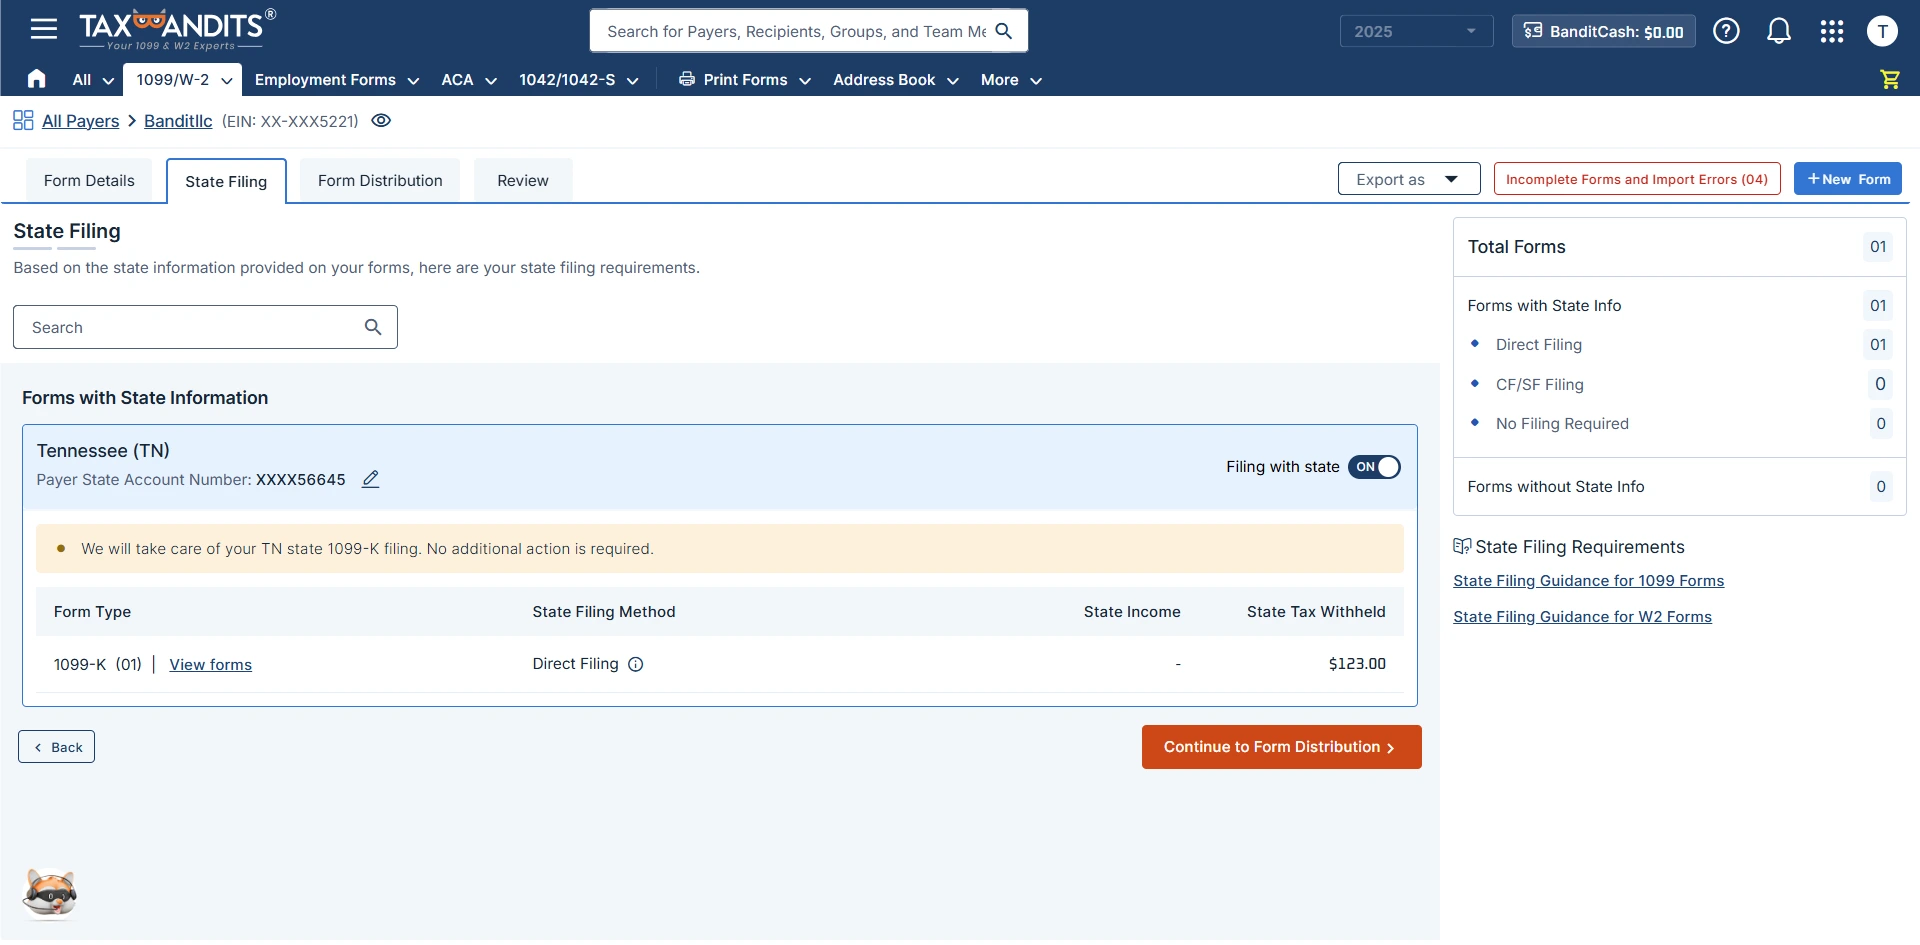Edit the Payer State Account Number
Image resolution: width=1920 pixels, height=945 pixels.
(370, 479)
